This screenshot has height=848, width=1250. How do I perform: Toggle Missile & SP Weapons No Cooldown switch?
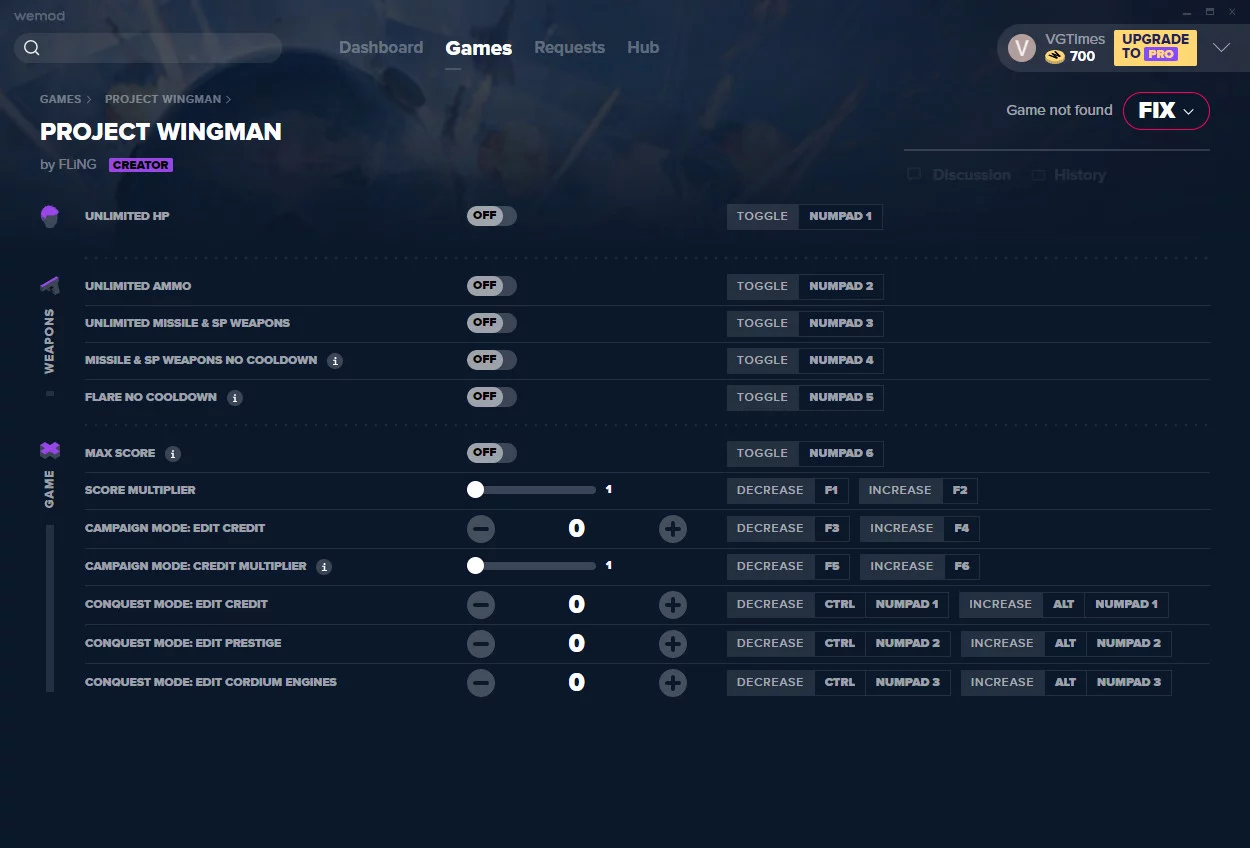[492, 360]
